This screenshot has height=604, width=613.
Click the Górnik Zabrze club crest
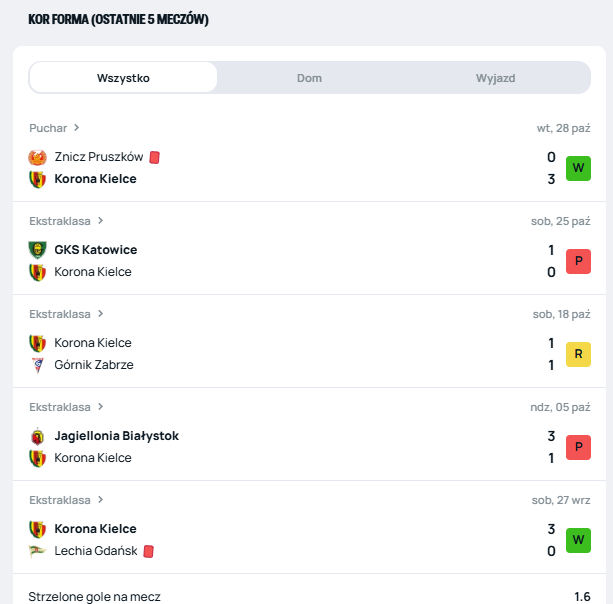(x=38, y=365)
